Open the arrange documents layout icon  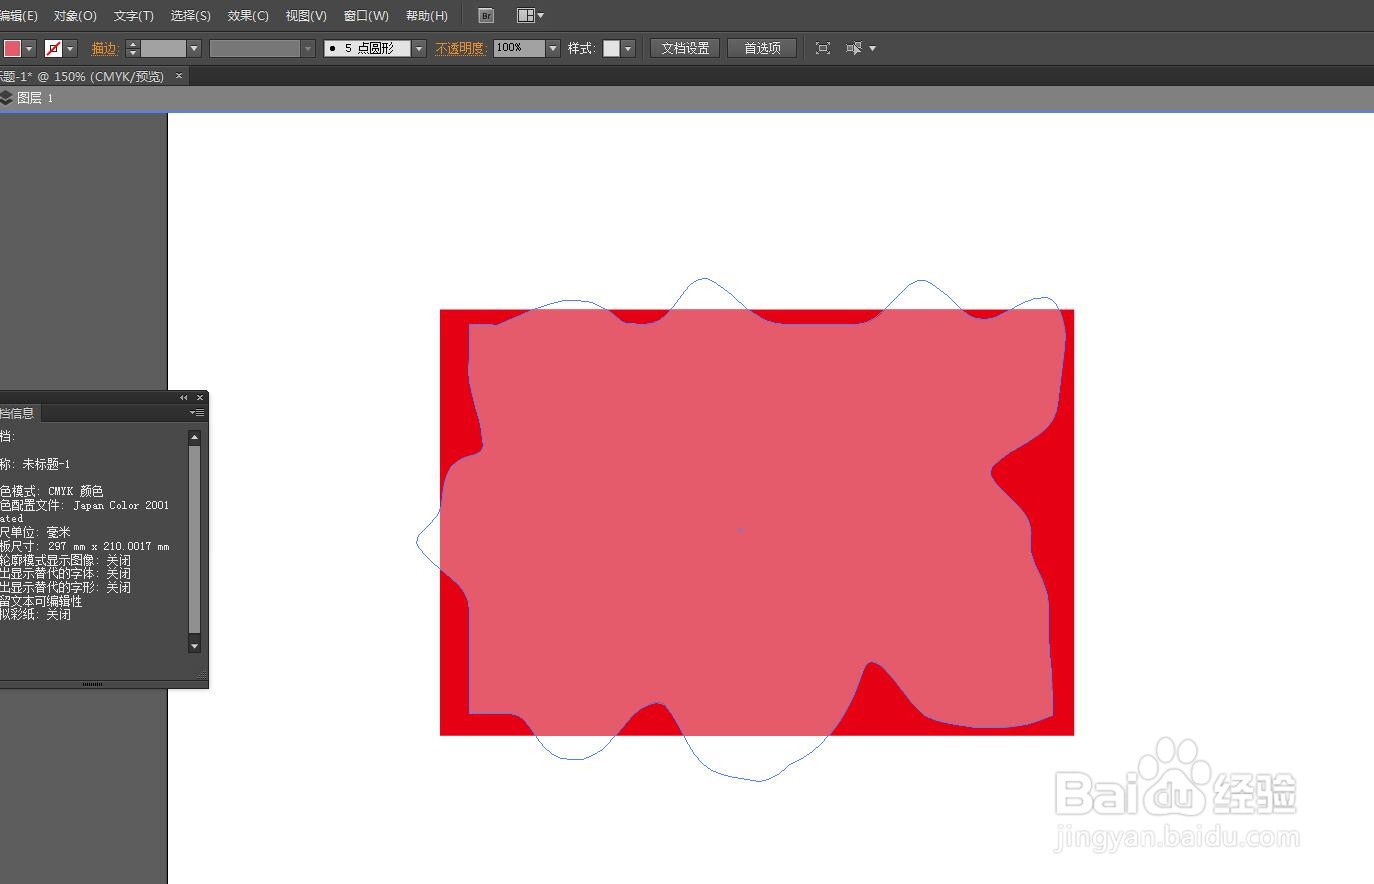[530, 16]
